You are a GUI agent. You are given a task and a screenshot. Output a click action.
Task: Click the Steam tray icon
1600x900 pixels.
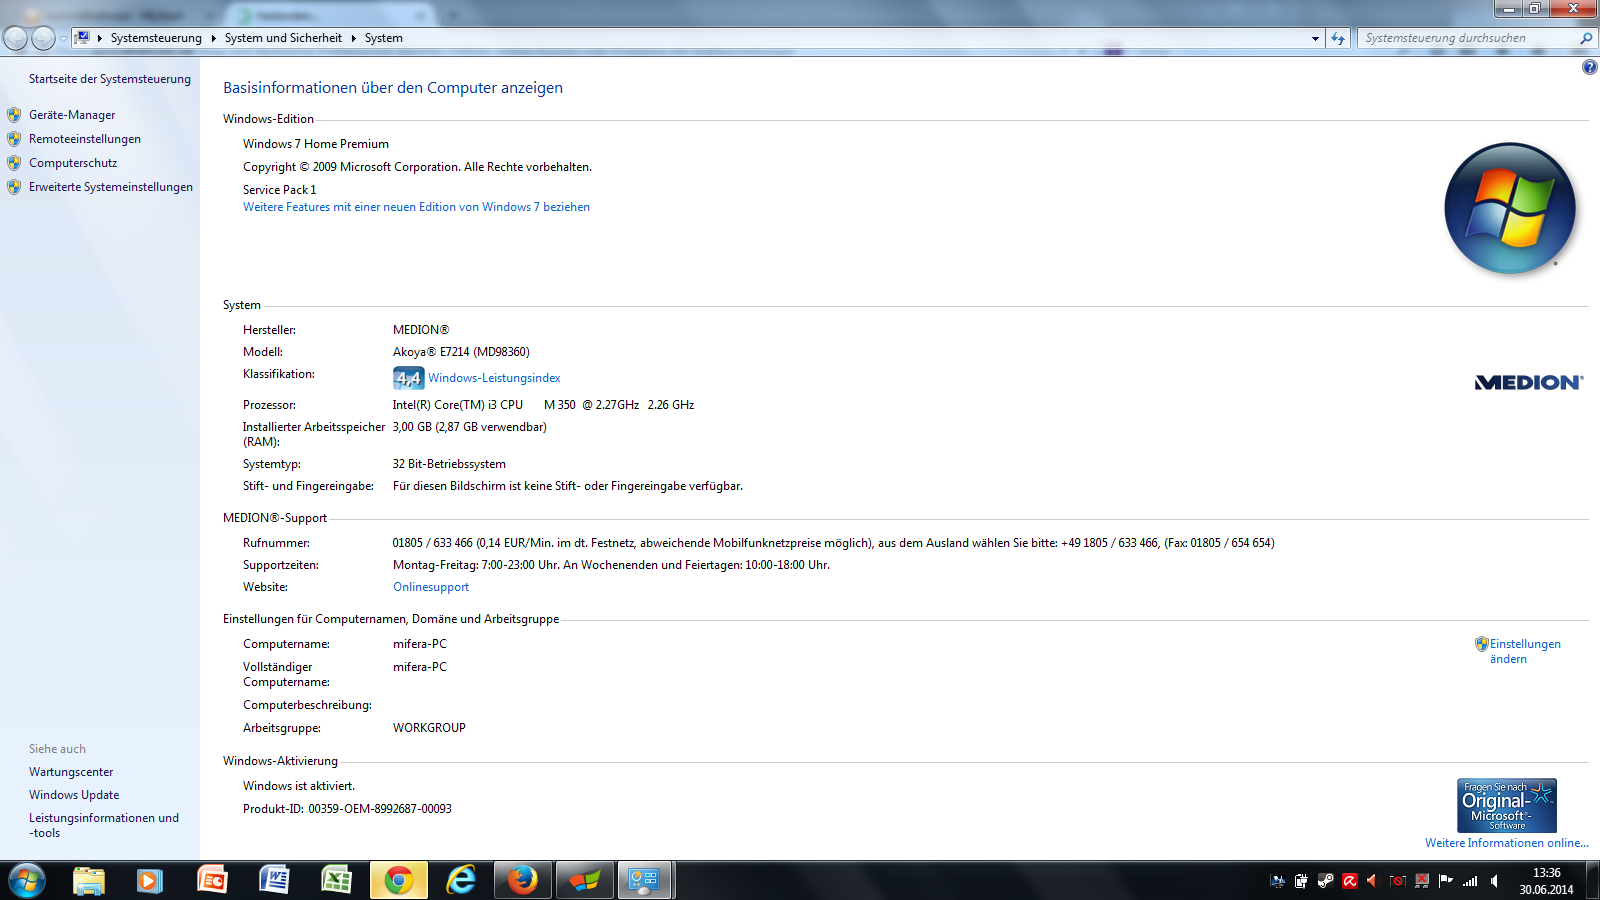(1325, 881)
